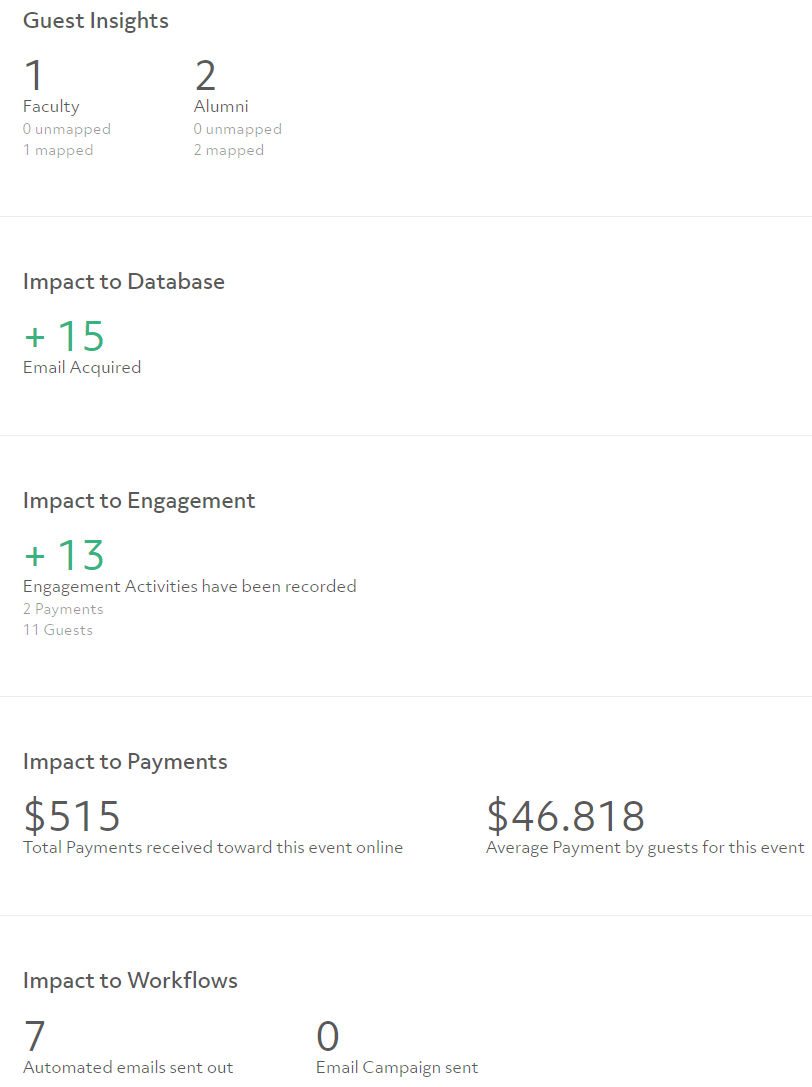Select the Faculty count number 1
The width and height of the screenshot is (812, 1087).
34,75
